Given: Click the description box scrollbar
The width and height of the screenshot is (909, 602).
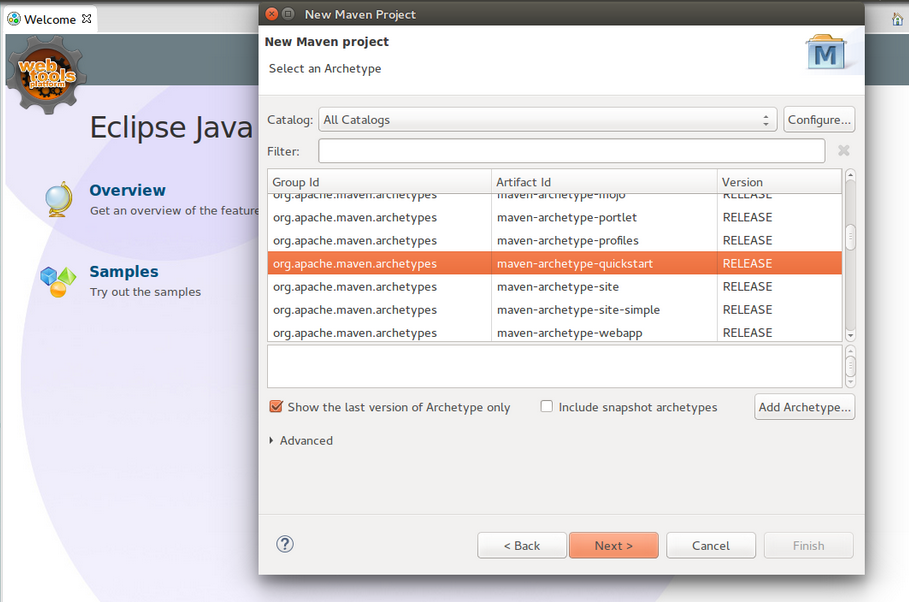Looking at the screenshot, I should [850, 367].
